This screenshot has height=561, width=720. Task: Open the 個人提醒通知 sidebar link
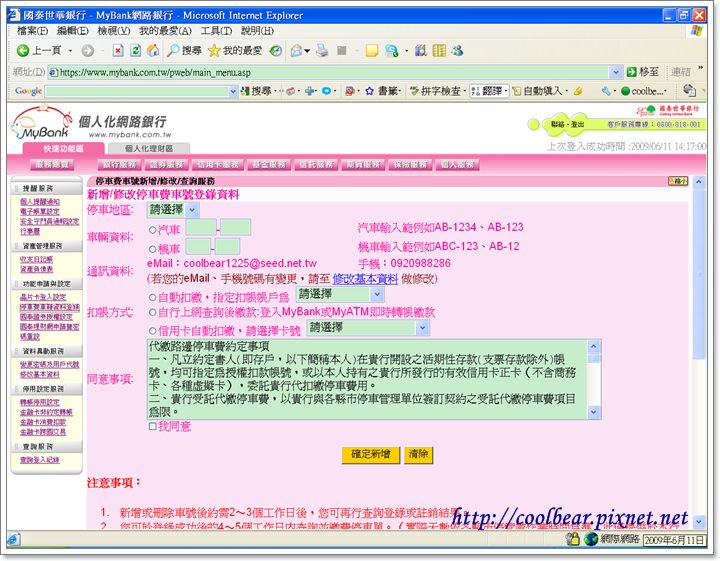(x=39, y=202)
